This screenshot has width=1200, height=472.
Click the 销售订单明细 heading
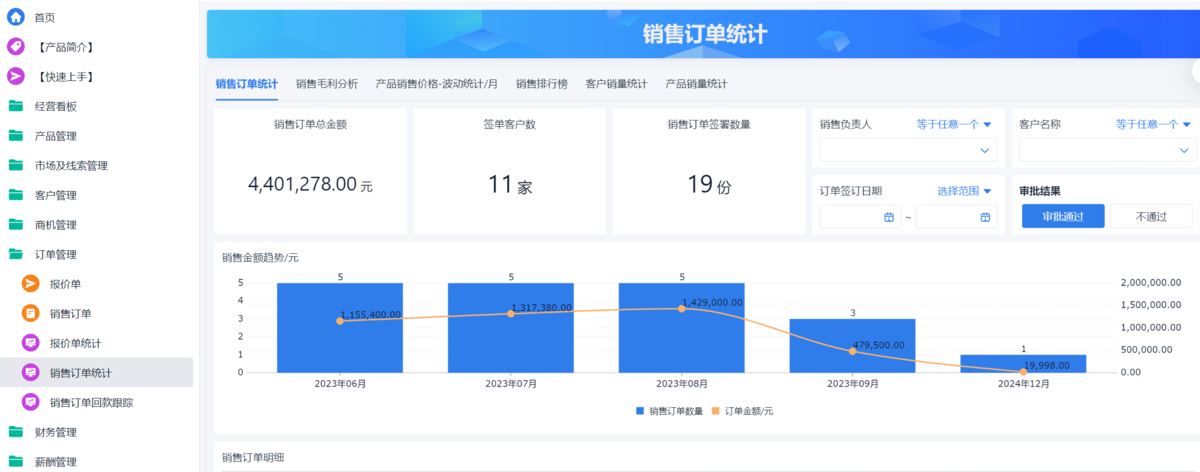point(254,457)
